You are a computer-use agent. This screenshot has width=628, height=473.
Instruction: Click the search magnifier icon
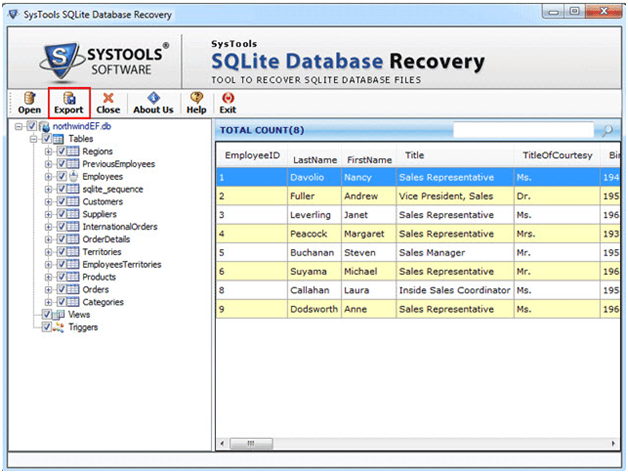coord(606,131)
